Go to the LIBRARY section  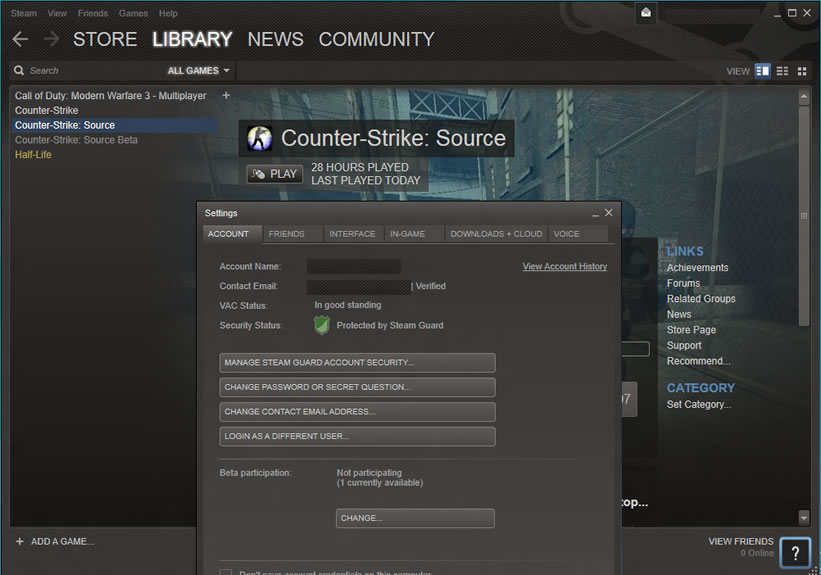[192, 39]
